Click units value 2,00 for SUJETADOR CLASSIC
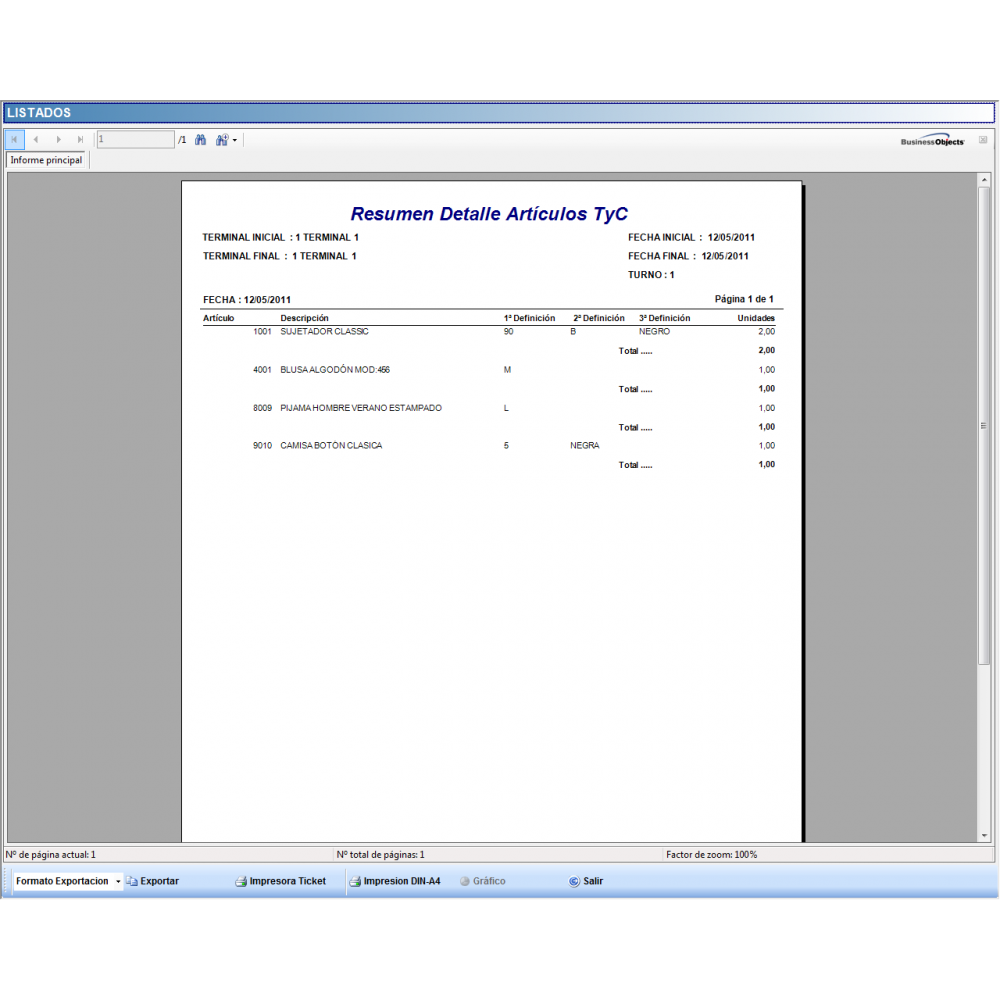Viewport: 1000px width, 1000px height. coord(767,332)
